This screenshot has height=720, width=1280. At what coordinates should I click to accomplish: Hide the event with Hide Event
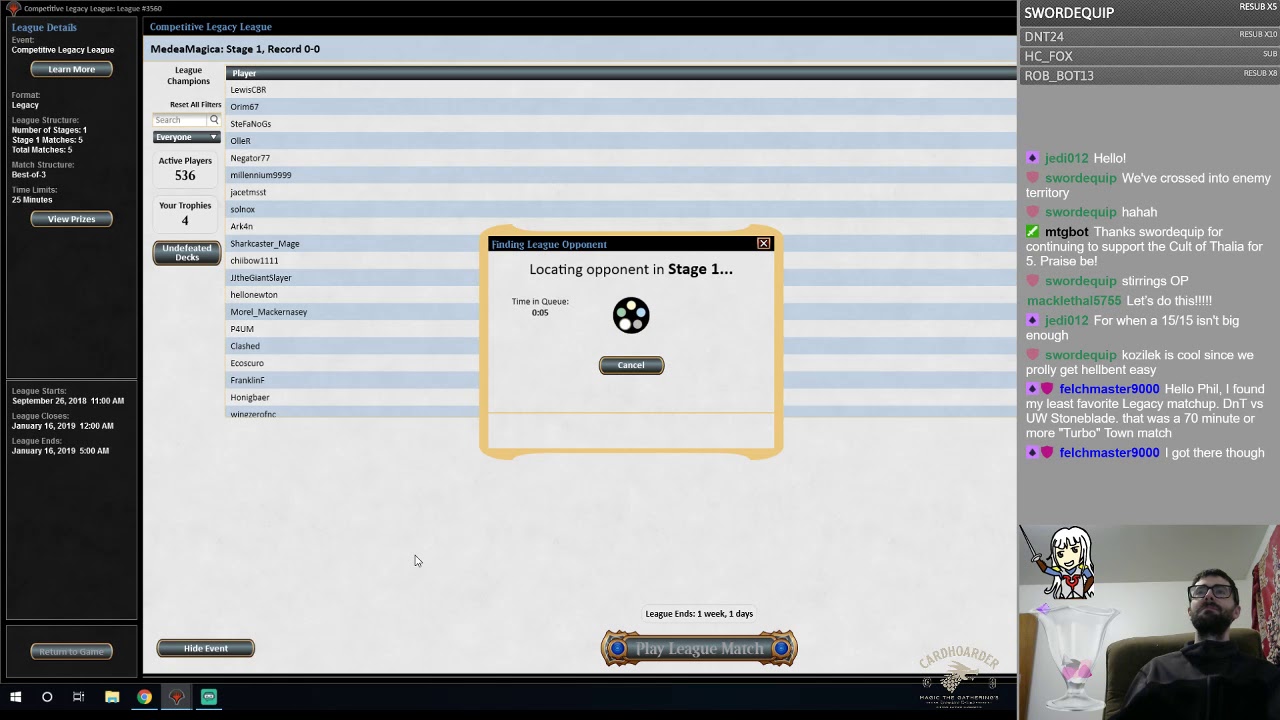pos(205,648)
